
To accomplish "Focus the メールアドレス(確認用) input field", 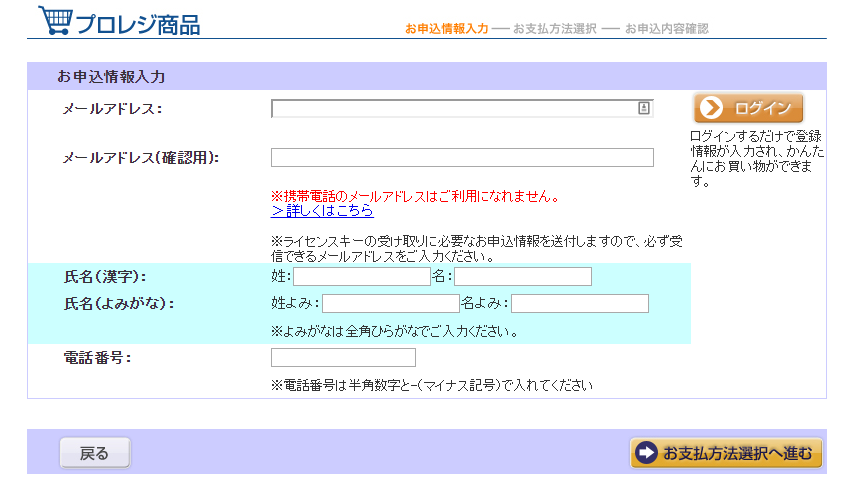I will coord(462,157).
